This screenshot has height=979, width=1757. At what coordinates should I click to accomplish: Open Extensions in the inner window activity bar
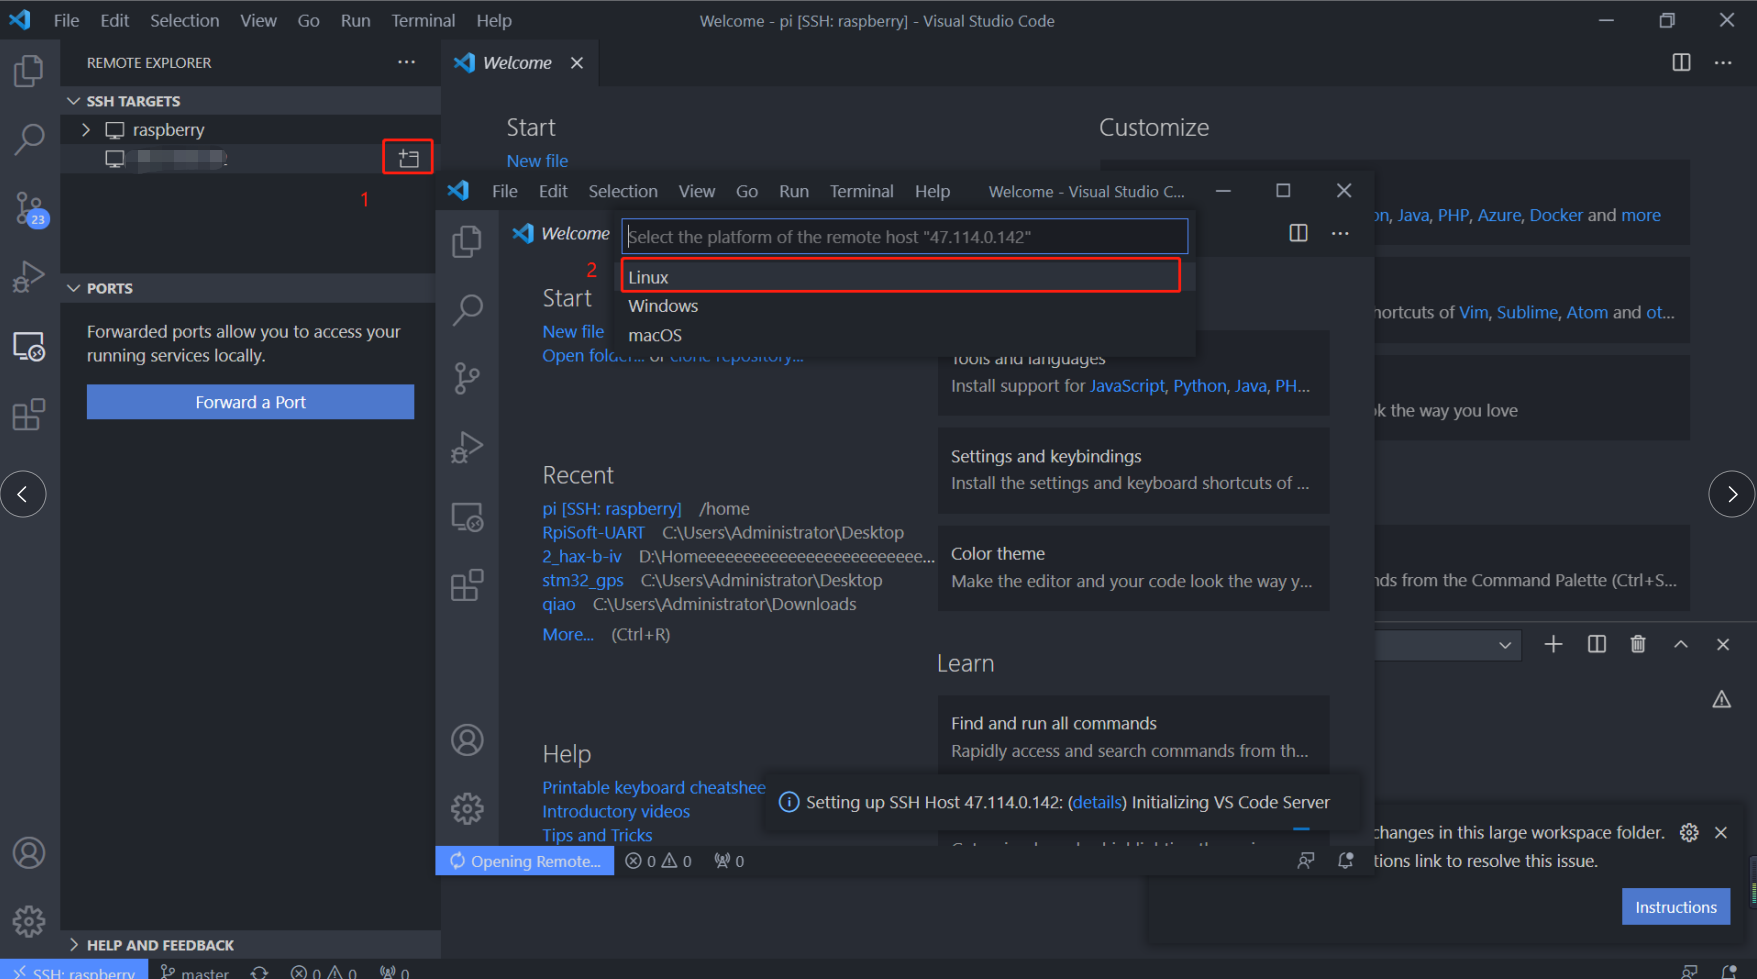[x=467, y=585]
